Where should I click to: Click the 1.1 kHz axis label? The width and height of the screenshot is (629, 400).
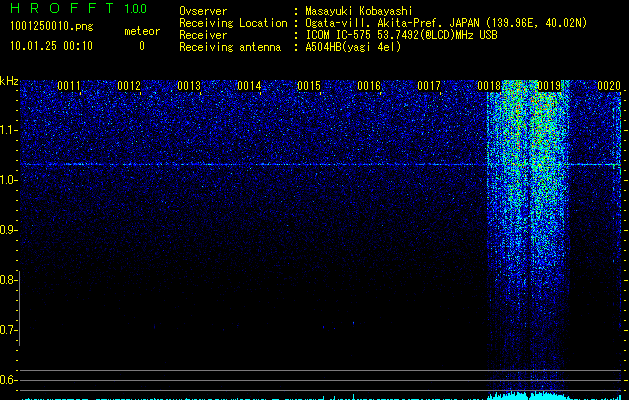click(x=8, y=130)
